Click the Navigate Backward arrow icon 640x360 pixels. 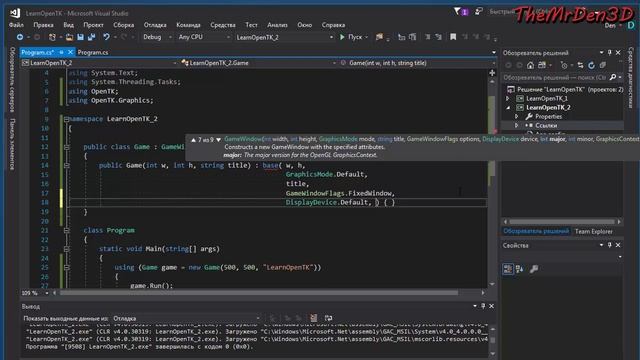(x=20, y=37)
